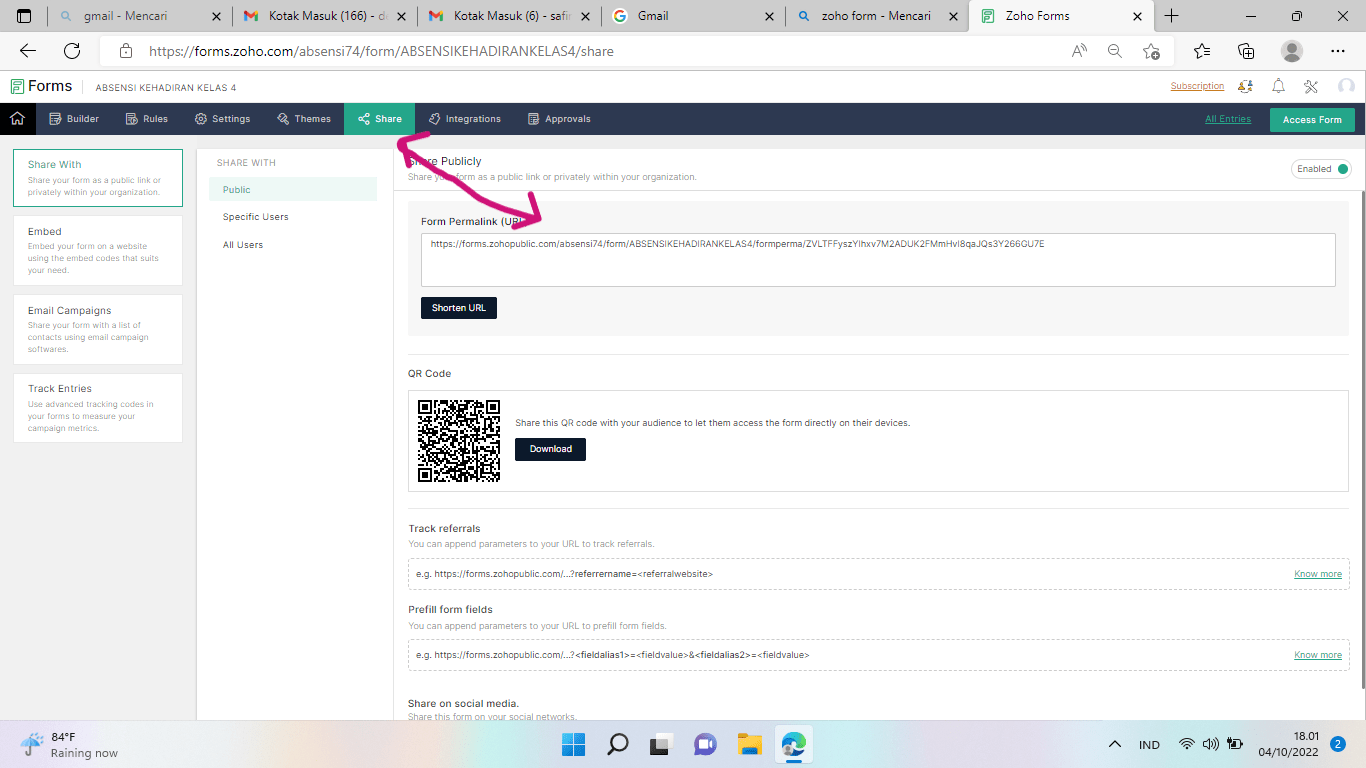Open the Windows Start menu

coord(574,744)
